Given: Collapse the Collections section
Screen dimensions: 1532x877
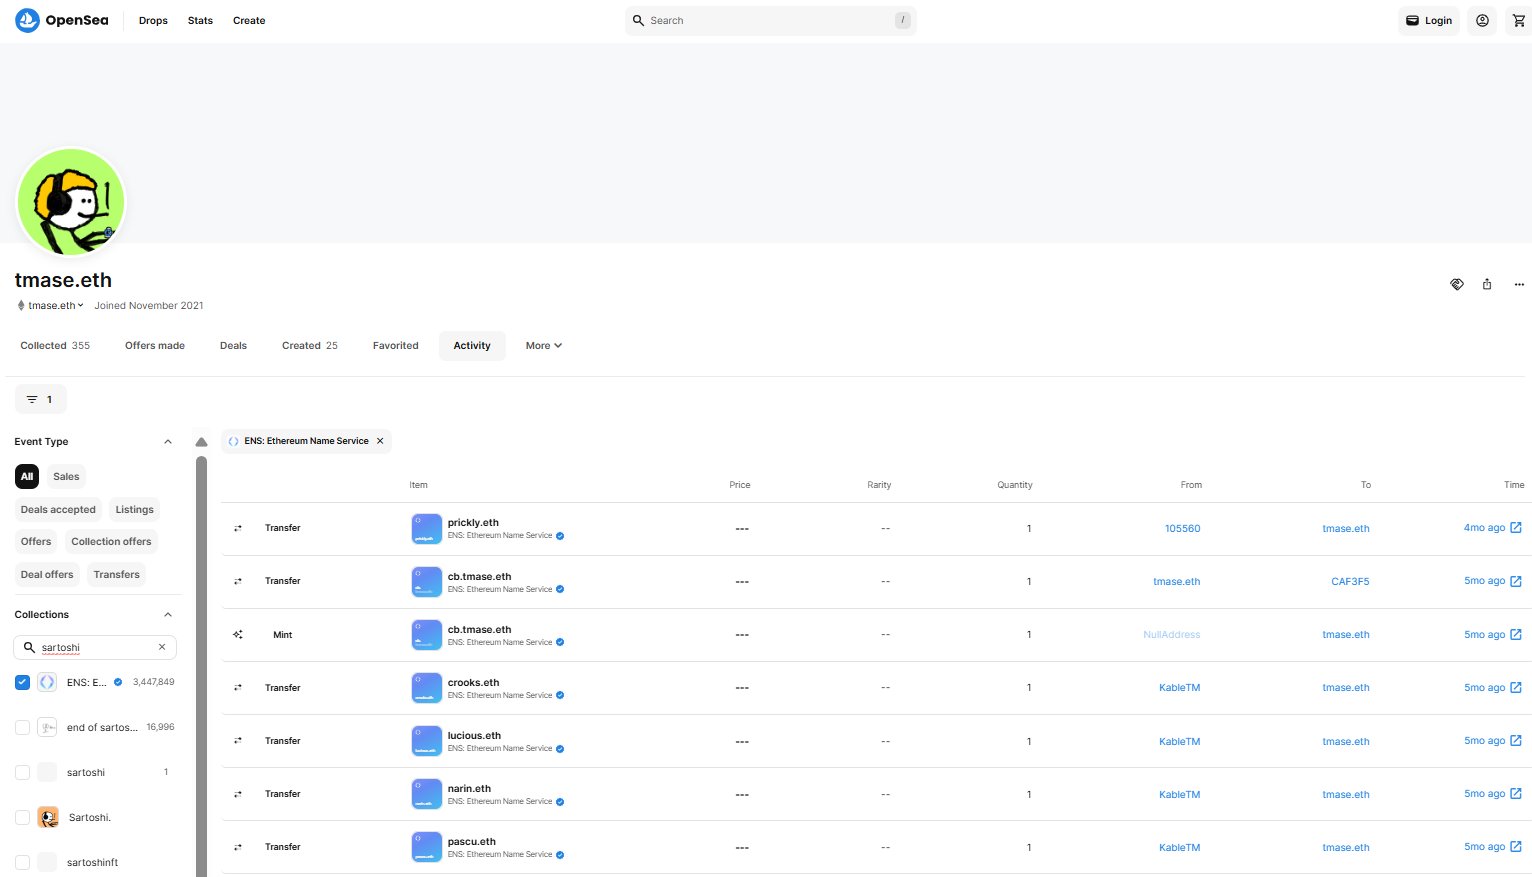Looking at the screenshot, I should point(167,614).
